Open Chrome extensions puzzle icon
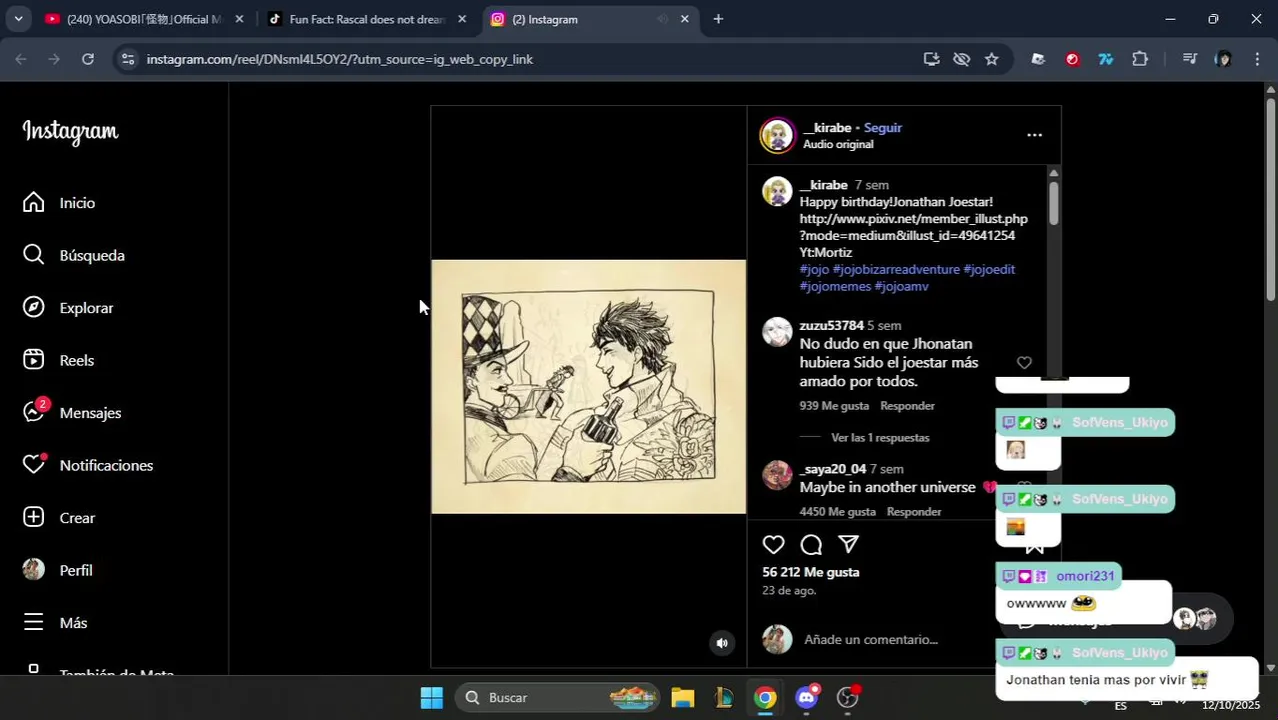 tap(1140, 59)
